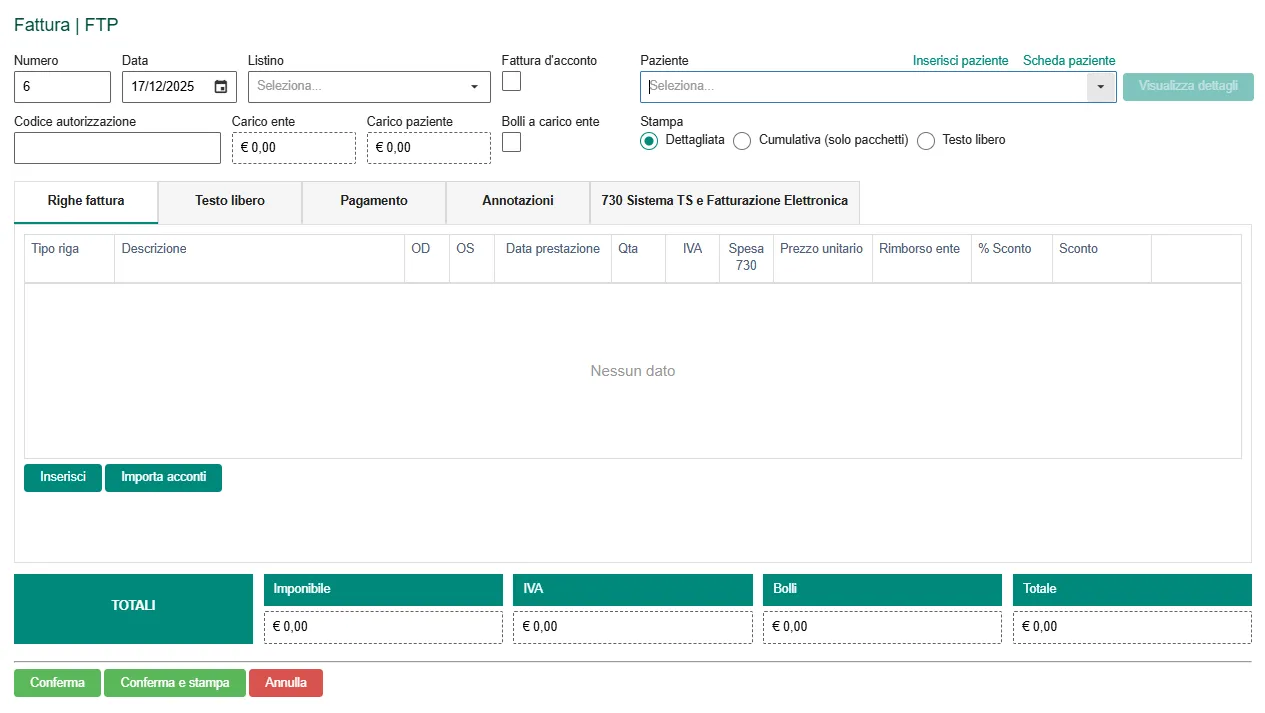Click Conferma e stampa button
The width and height of the screenshot is (1265, 713).
point(175,683)
